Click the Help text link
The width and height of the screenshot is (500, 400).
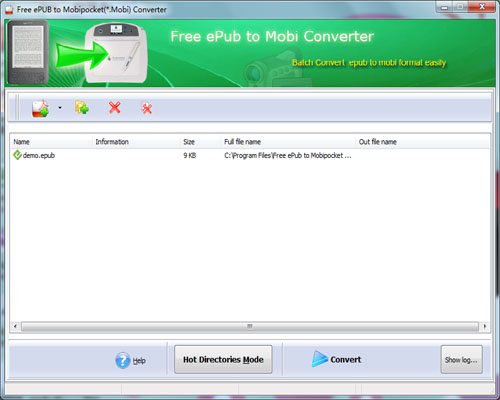[x=139, y=361]
